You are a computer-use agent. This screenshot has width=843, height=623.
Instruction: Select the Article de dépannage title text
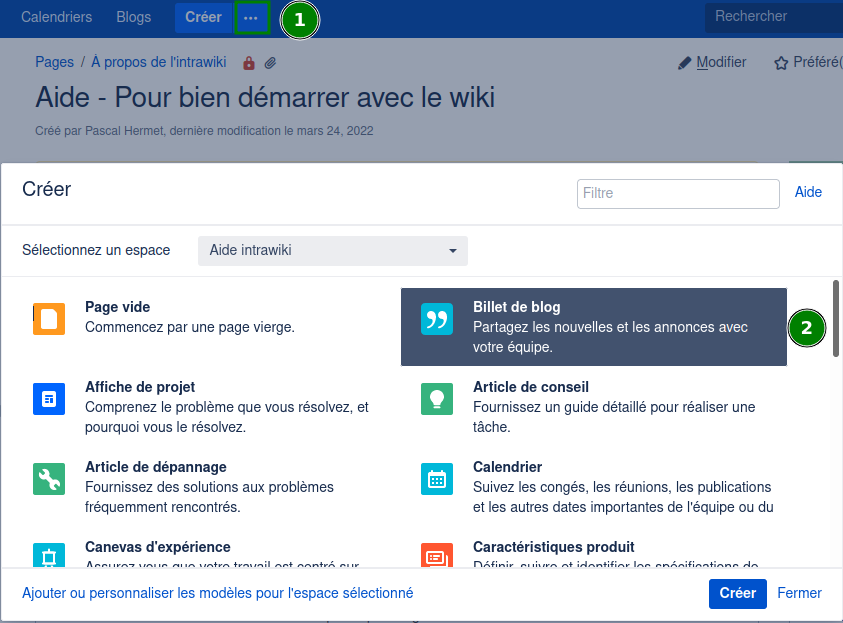point(155,467)
